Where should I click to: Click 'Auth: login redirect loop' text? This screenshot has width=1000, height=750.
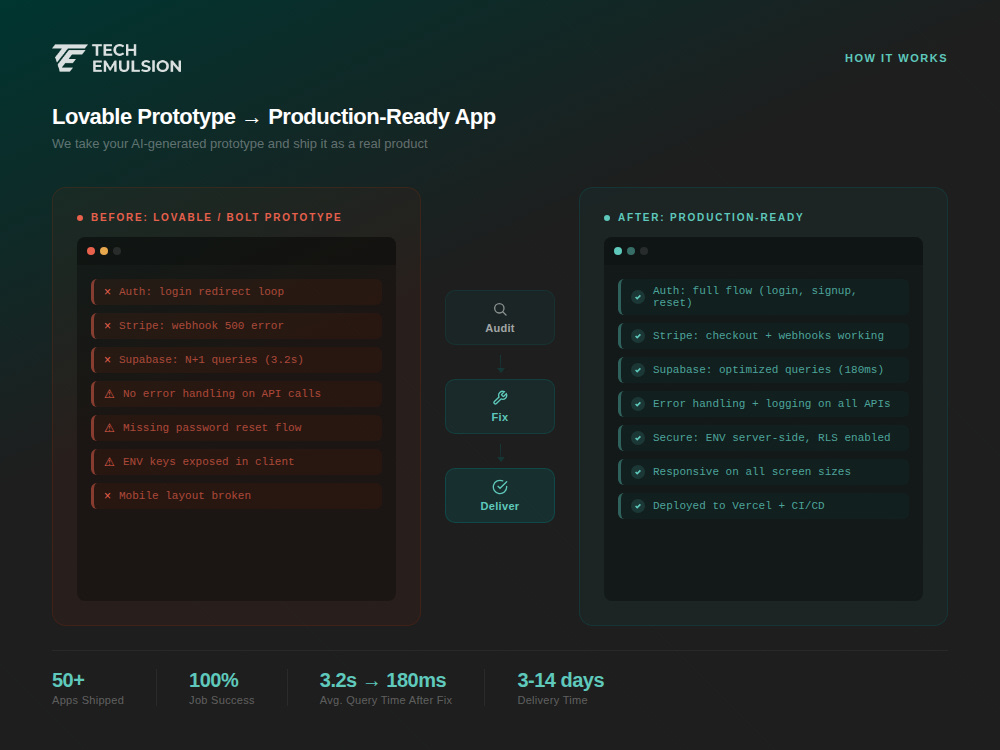click(202, 291)
